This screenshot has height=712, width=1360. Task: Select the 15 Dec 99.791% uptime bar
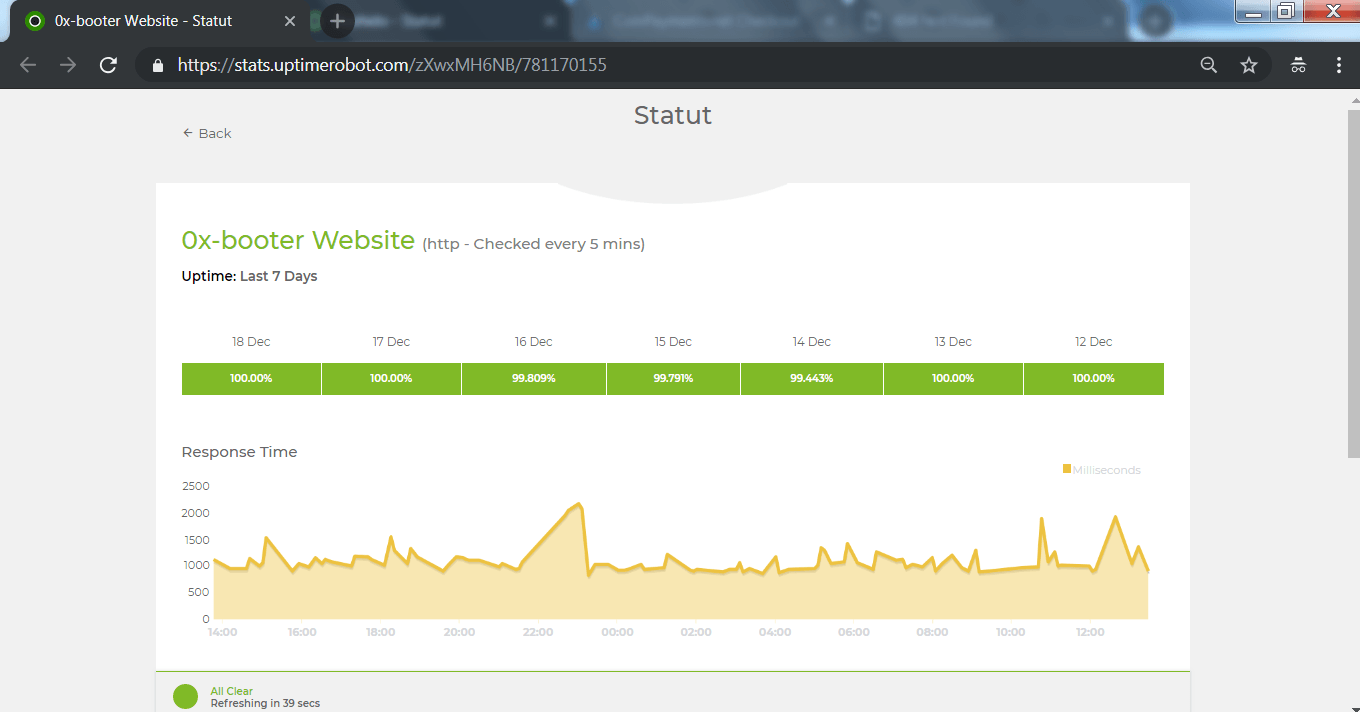point(673,379)
